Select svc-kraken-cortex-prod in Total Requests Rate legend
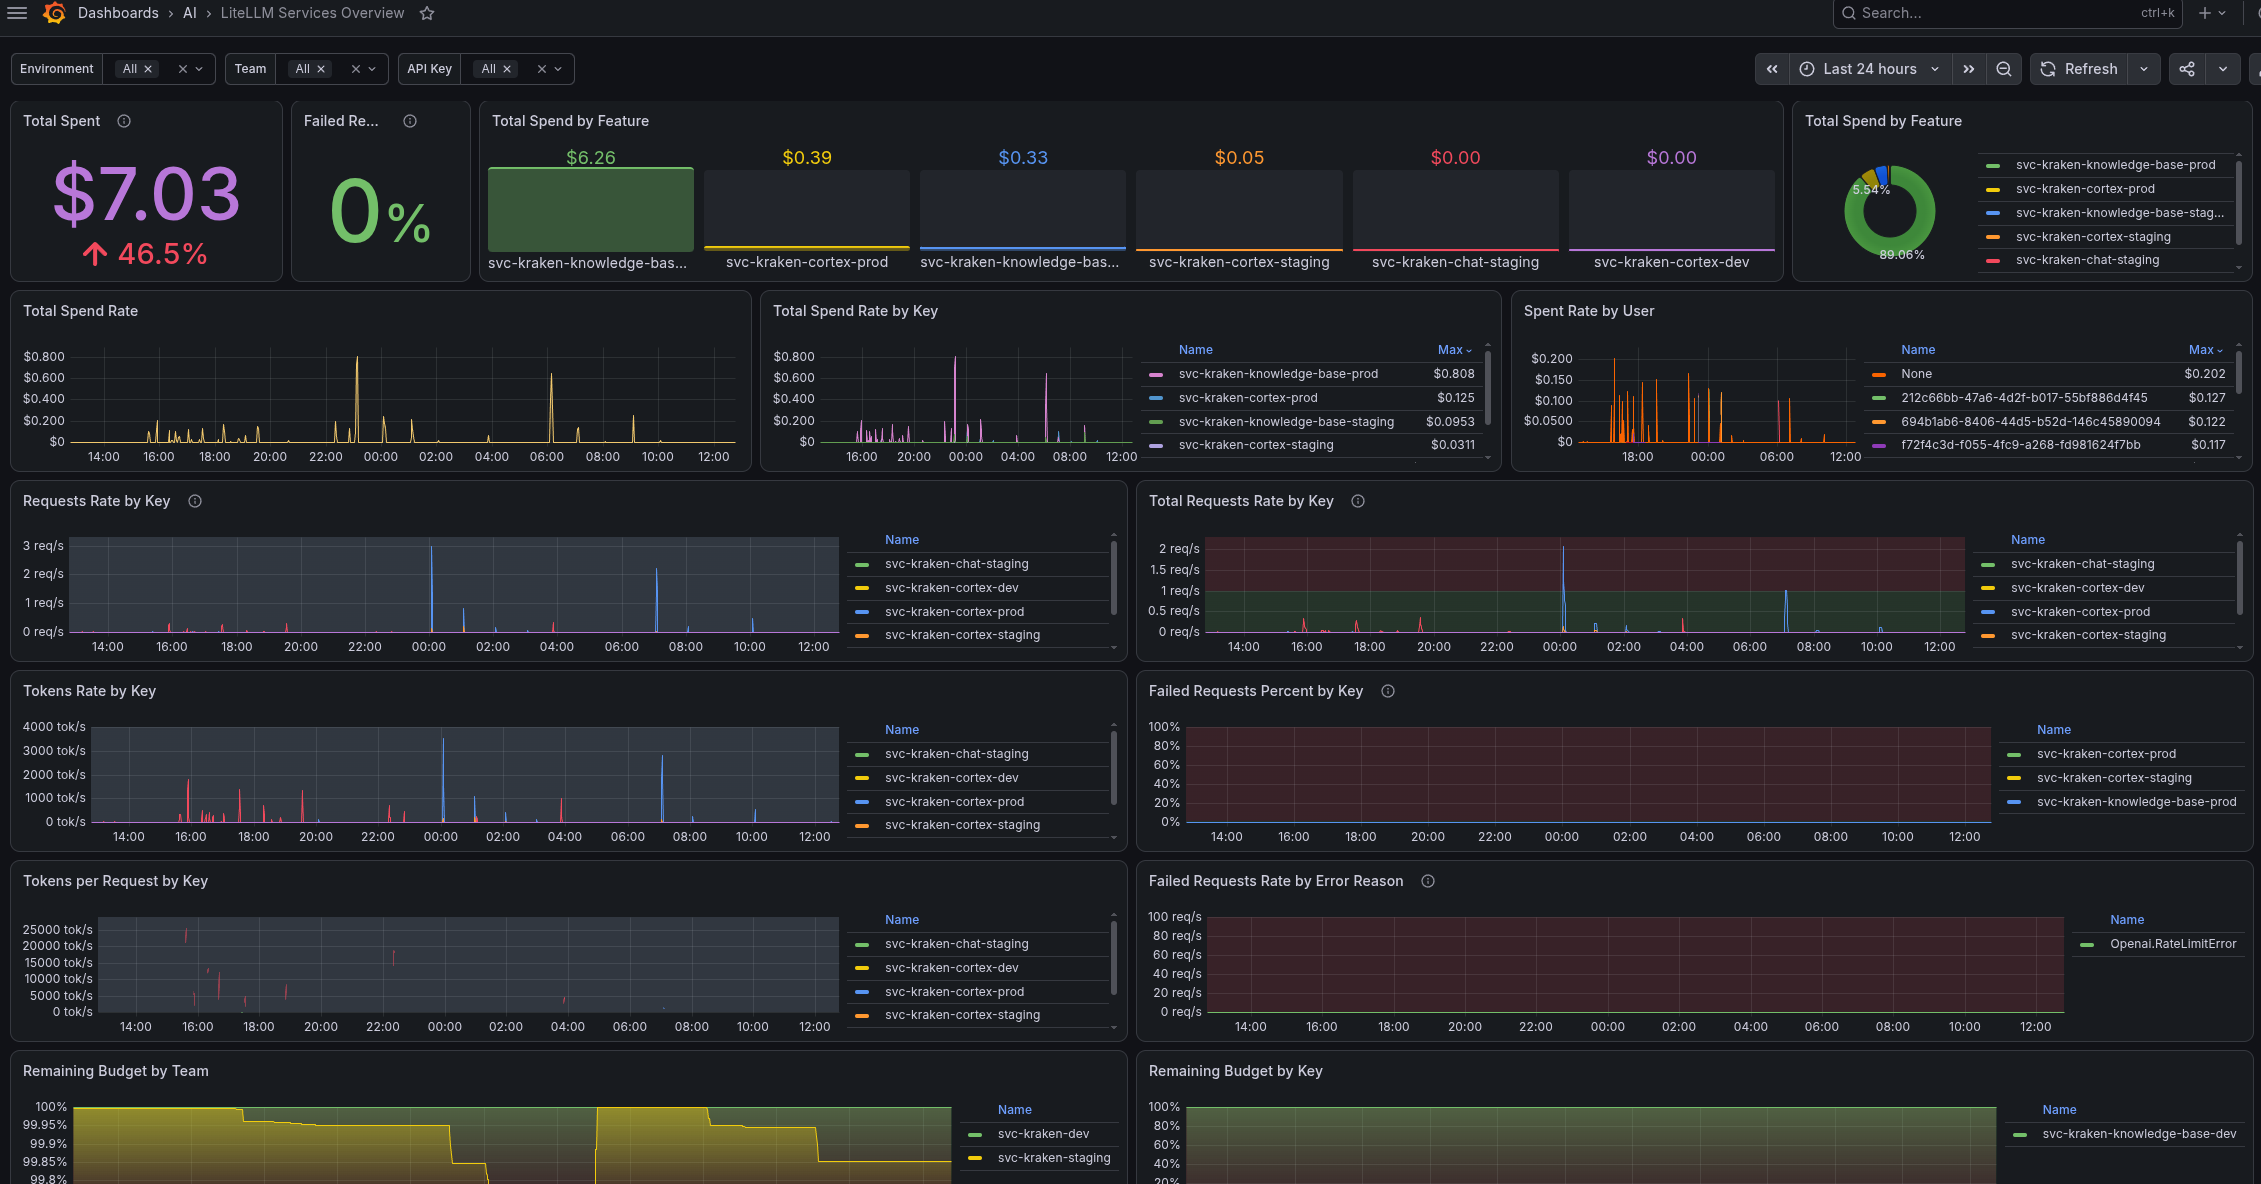Viewport: 2261px width, 1184px height. (x=2079, y=612)
